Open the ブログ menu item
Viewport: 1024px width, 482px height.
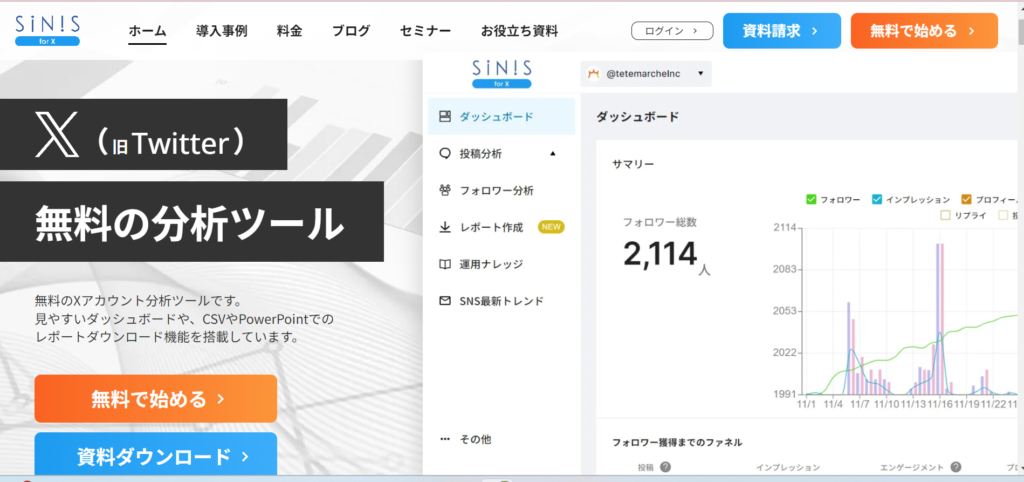tap(351, 31)
